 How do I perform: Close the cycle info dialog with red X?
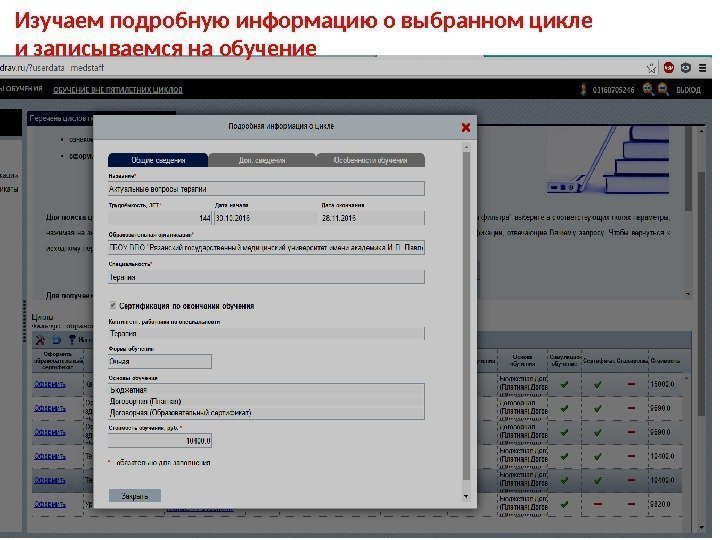click(466, 127)
